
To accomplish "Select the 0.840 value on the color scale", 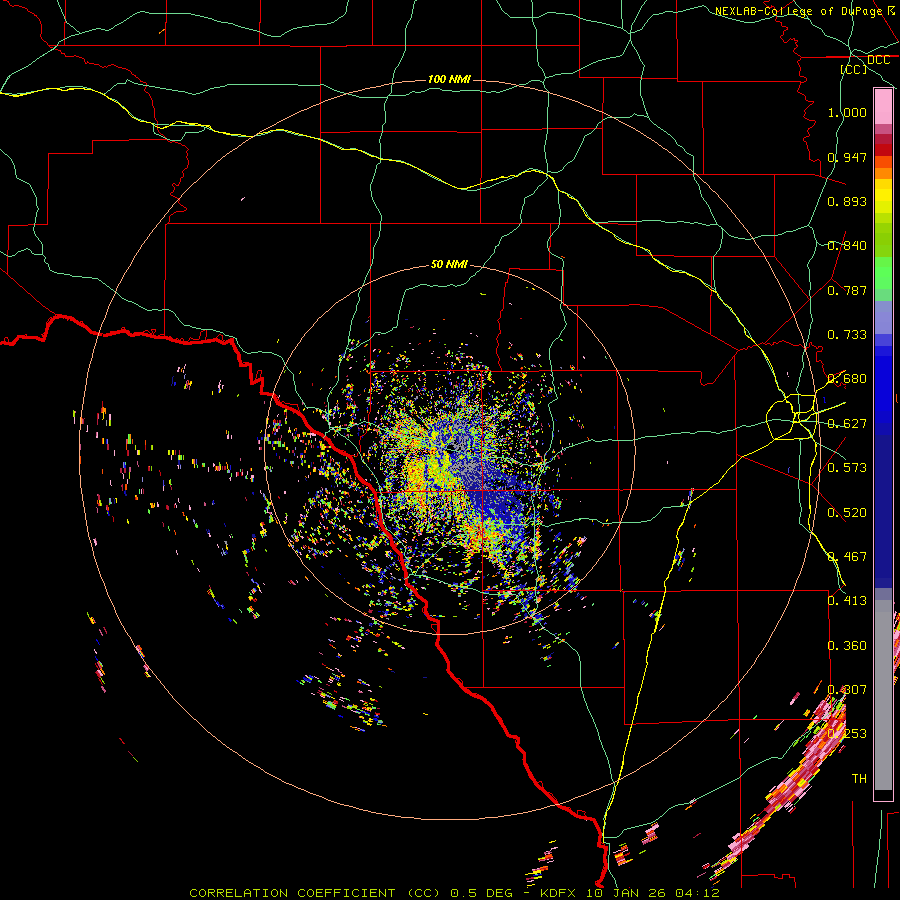I will [x=847, y=246].
